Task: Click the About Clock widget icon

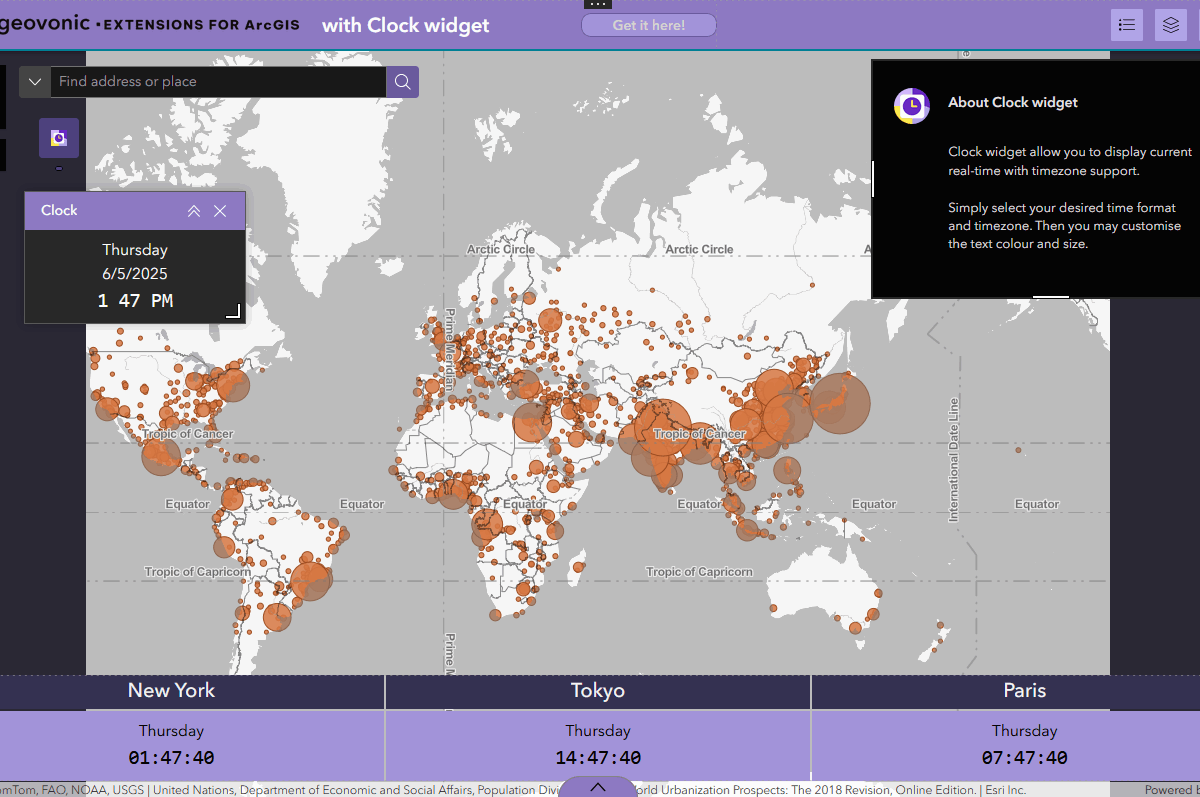Action: [x=912, y=105]
